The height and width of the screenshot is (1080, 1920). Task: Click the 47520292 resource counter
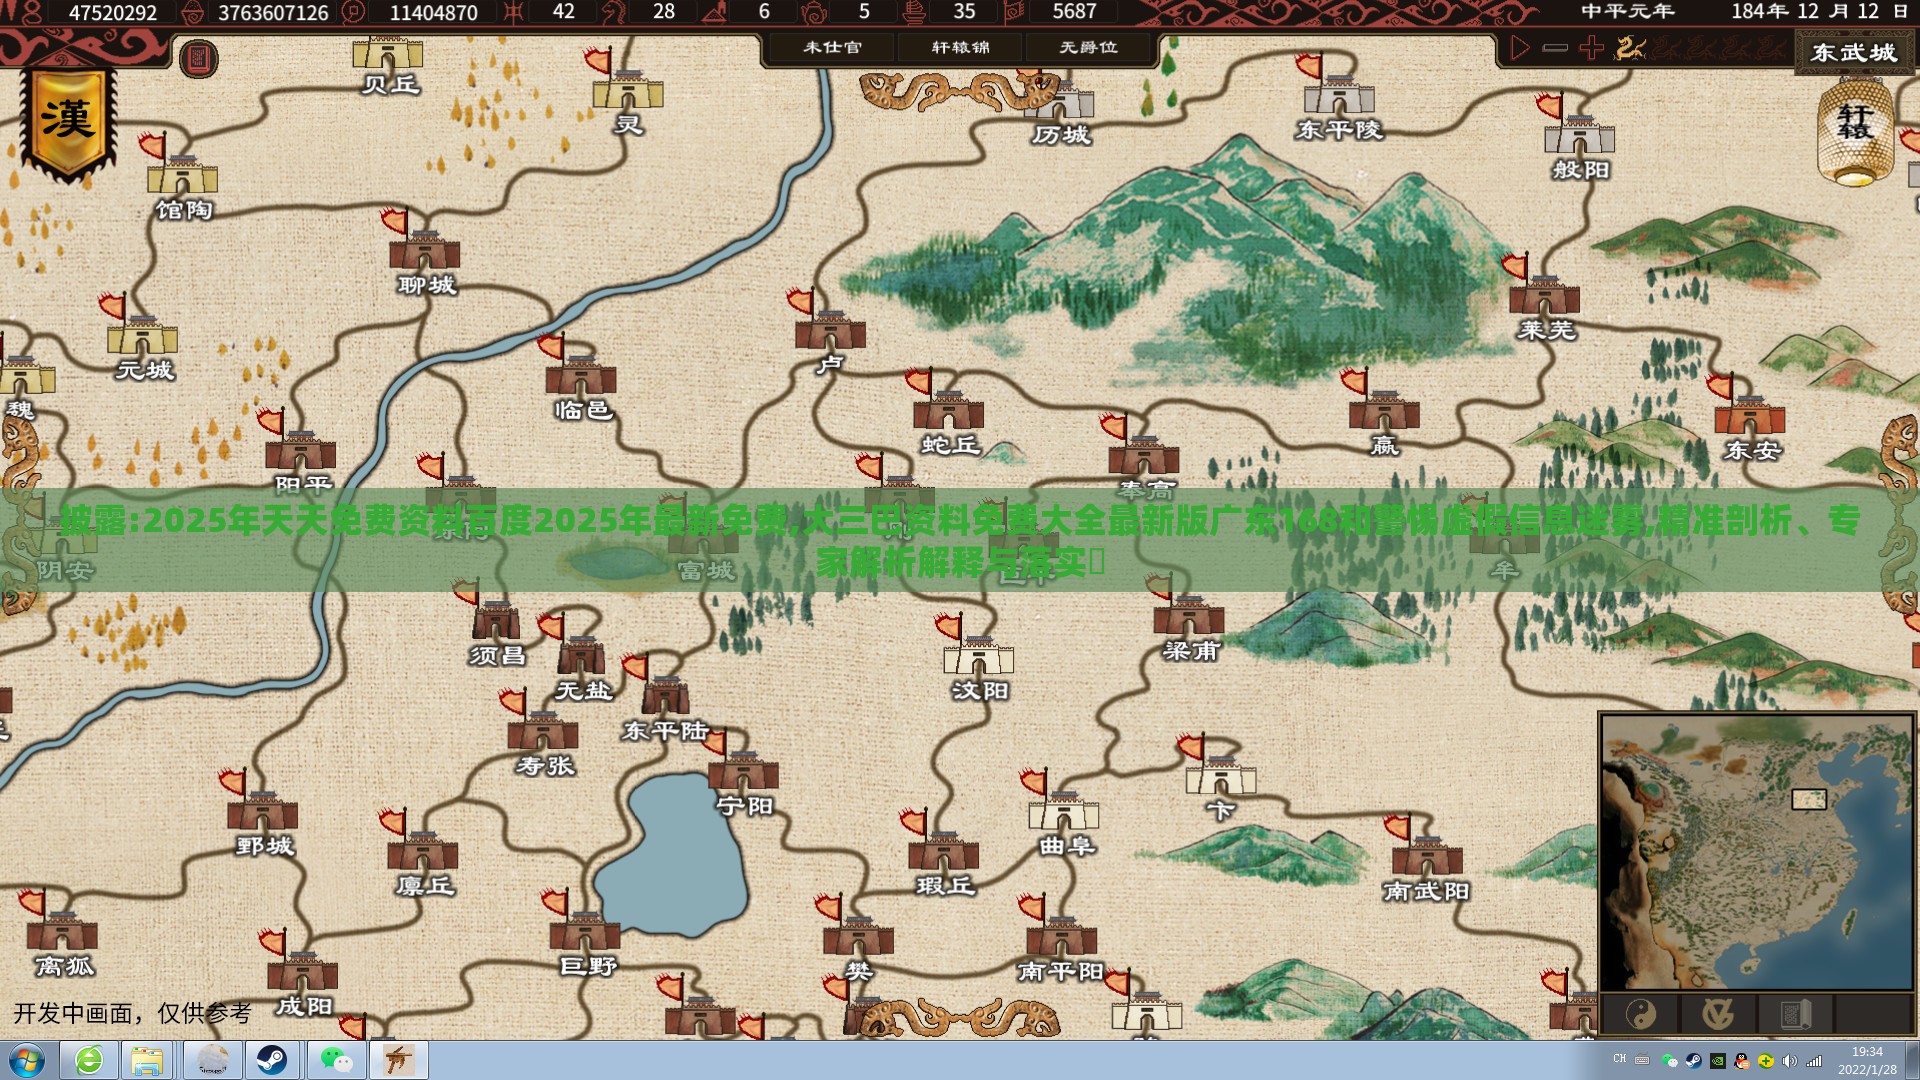pyautogui.click(x=113, y=13)
